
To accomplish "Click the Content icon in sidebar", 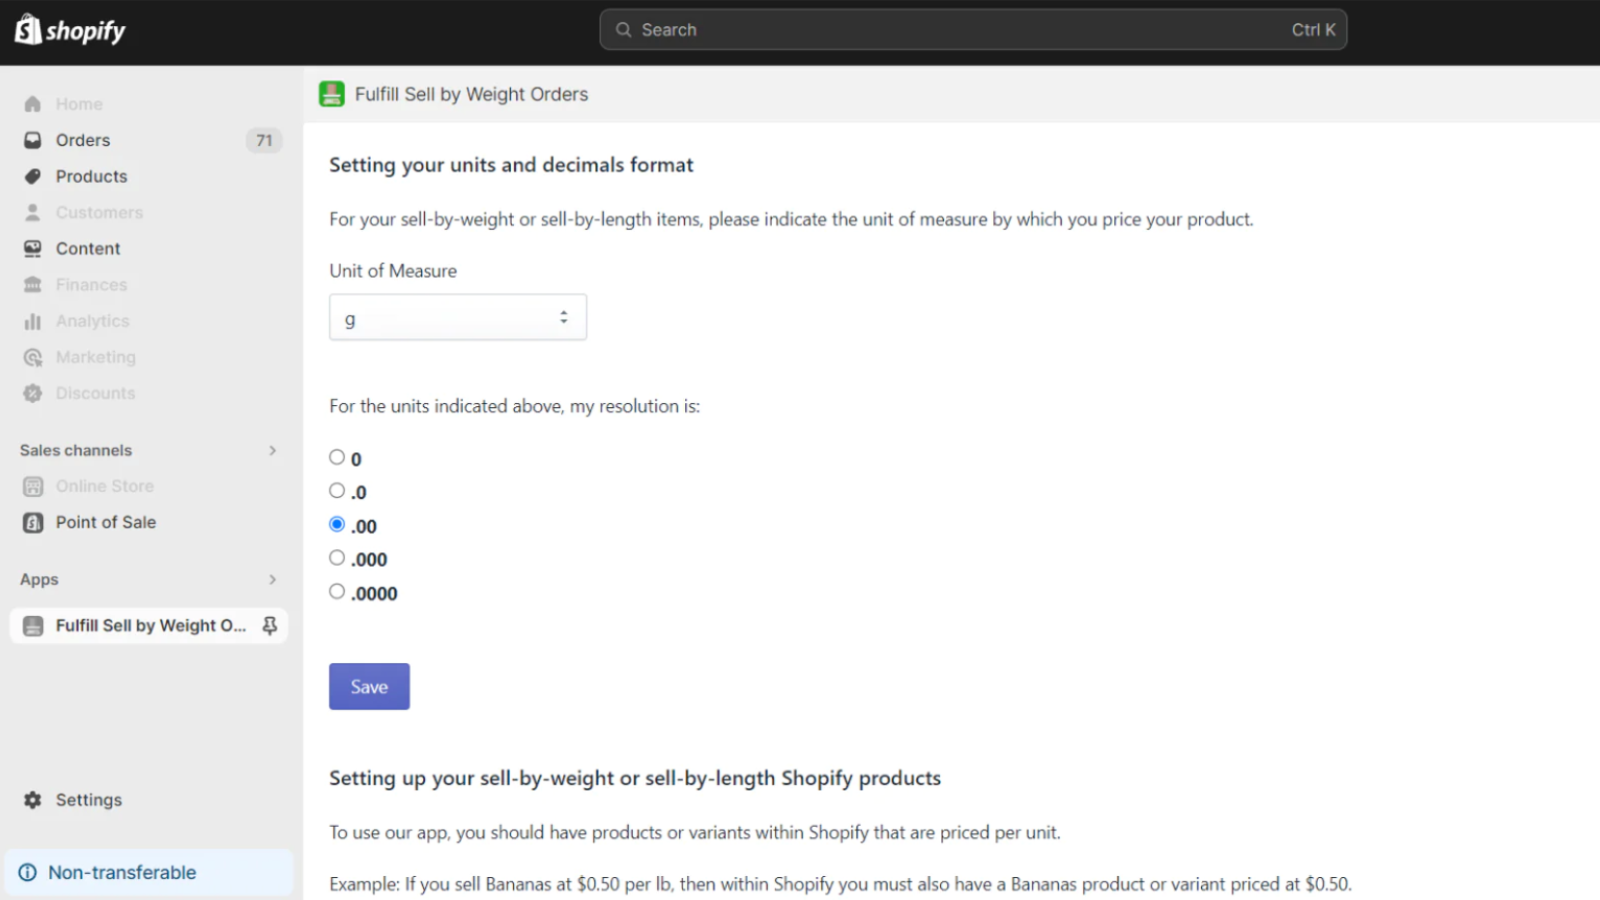I will click(x=33, y=248).
